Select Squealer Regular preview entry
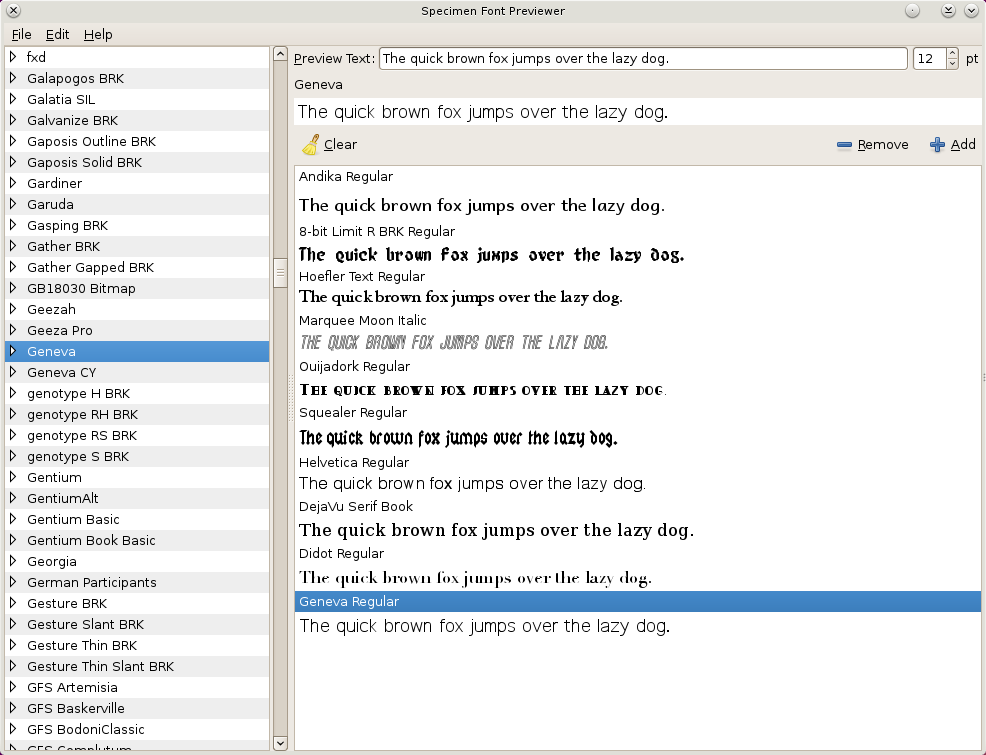Screen dimensions: 986x755 point(638,412)
